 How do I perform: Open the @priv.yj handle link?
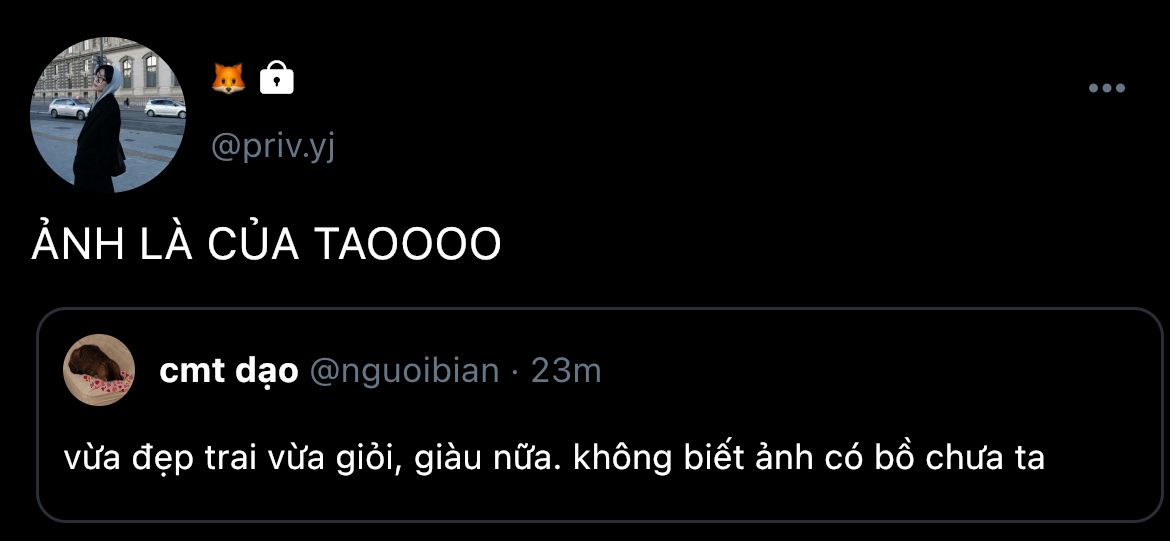(x=273, y=147)
